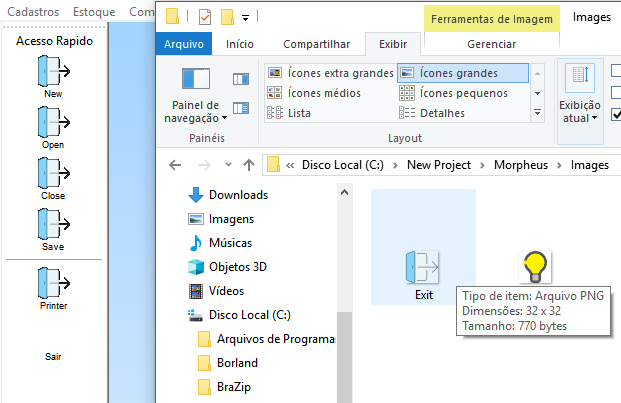This screenshot has height=403, width=621.
Task: Expand arrow after Morpheus breadcrumb
Action: tap(559, 165)
